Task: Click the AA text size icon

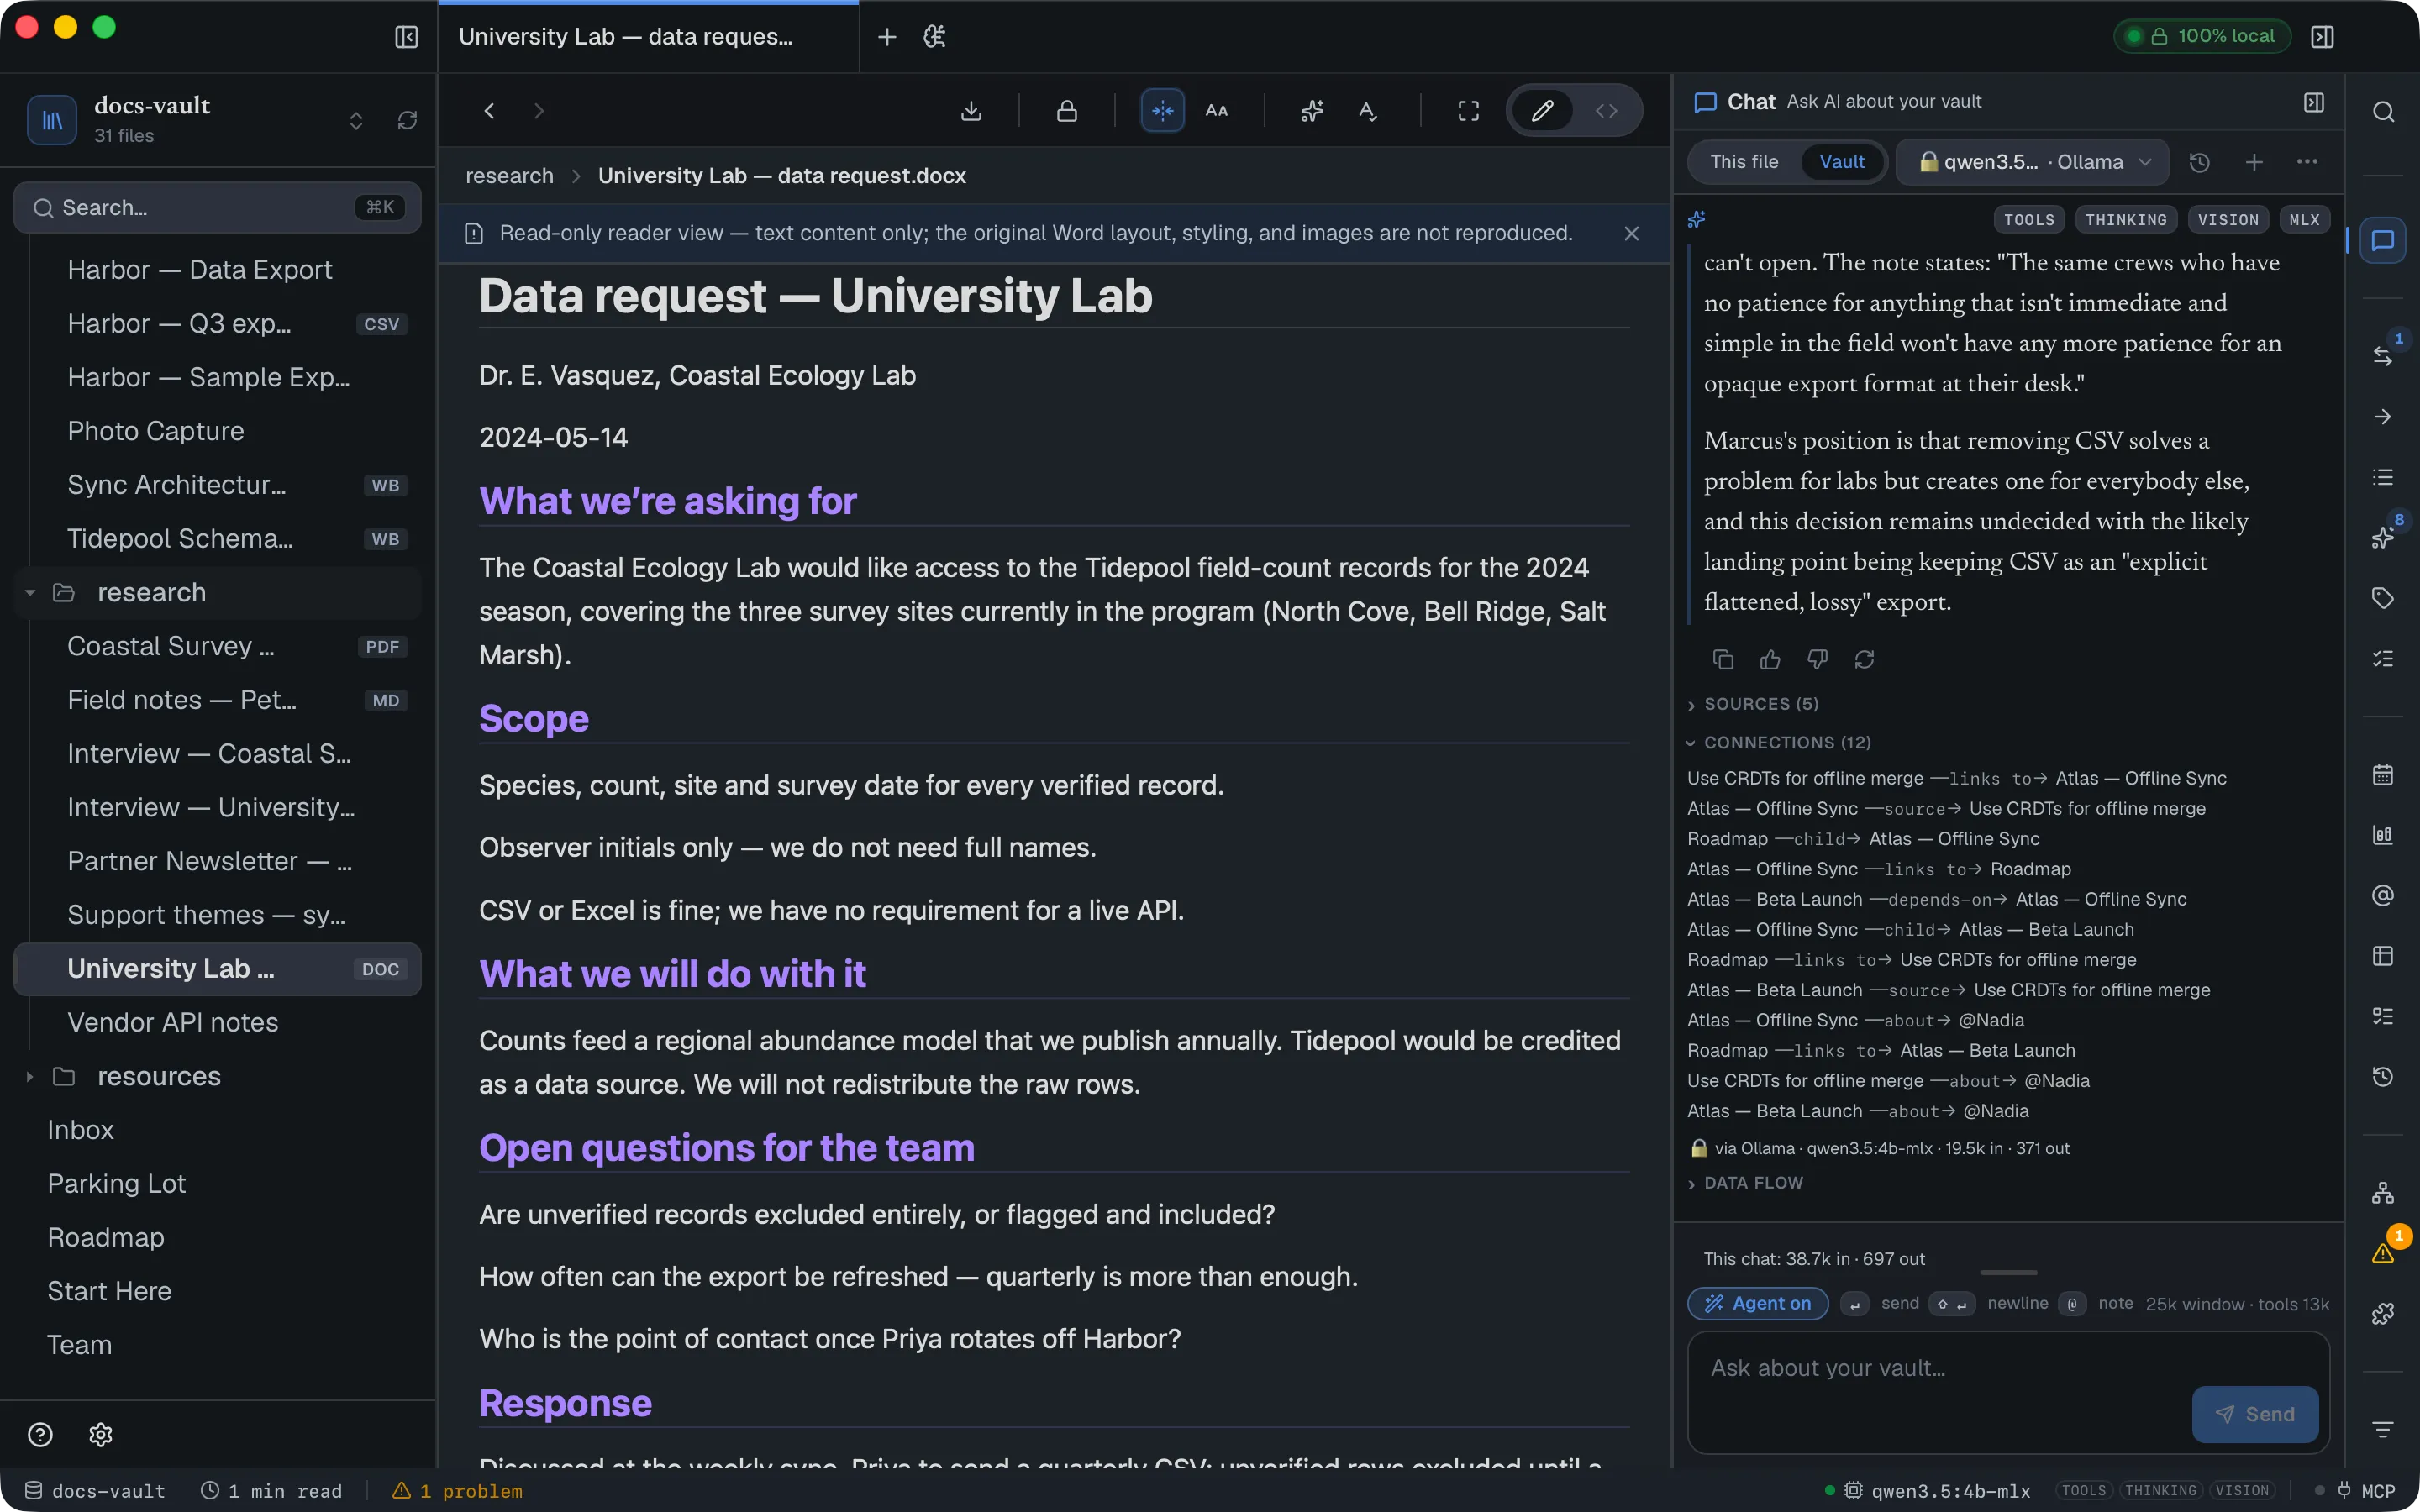Action: 1216,111
